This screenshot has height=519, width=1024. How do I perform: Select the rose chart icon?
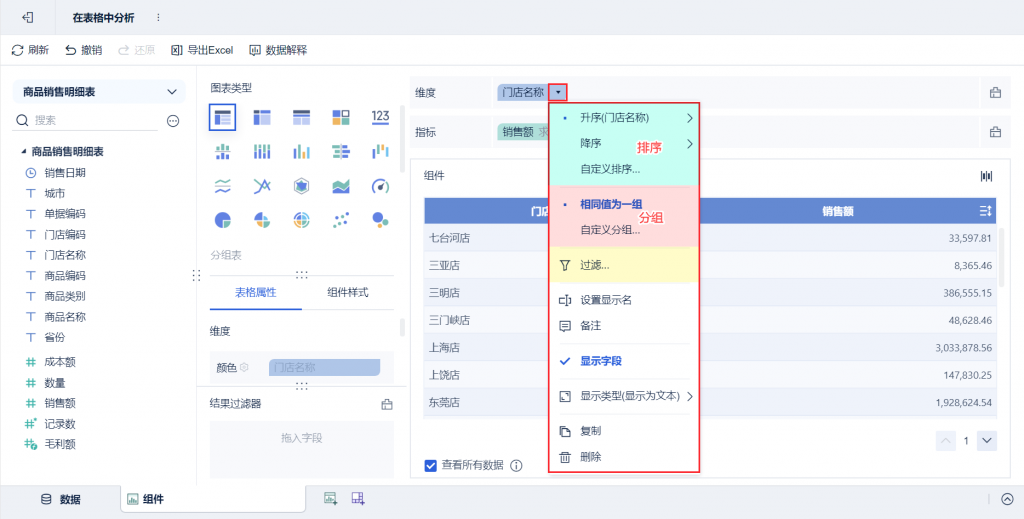coord(262,220)
